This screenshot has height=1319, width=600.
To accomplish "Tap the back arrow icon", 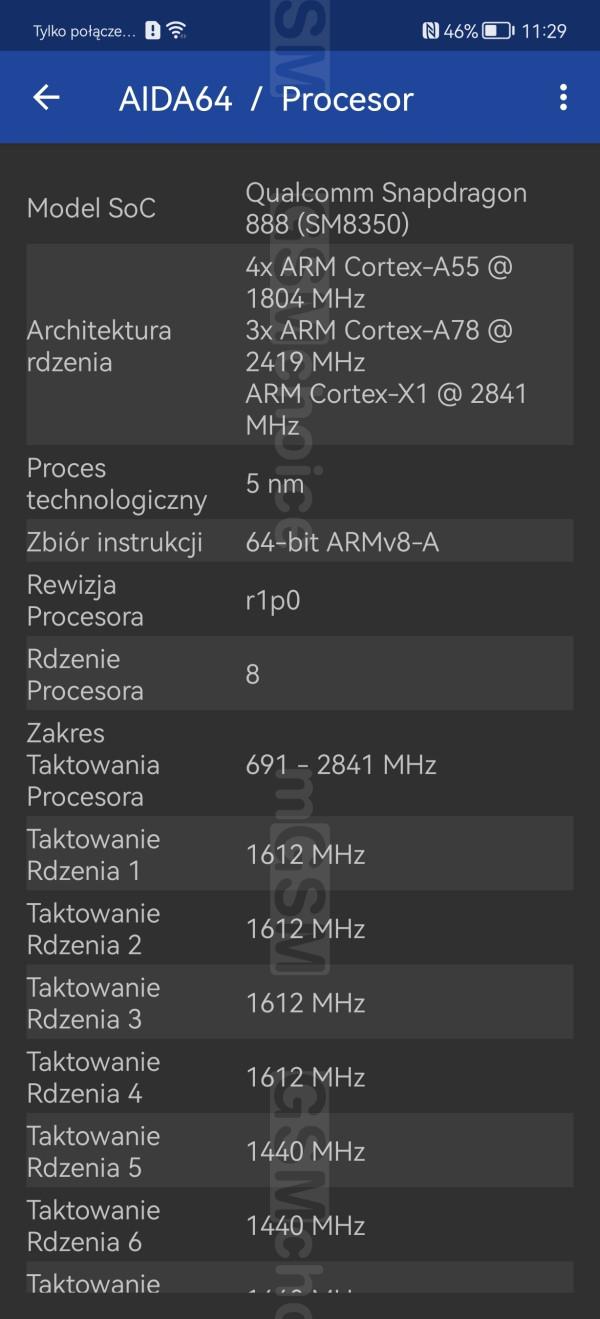I will (x=46, y=97).
